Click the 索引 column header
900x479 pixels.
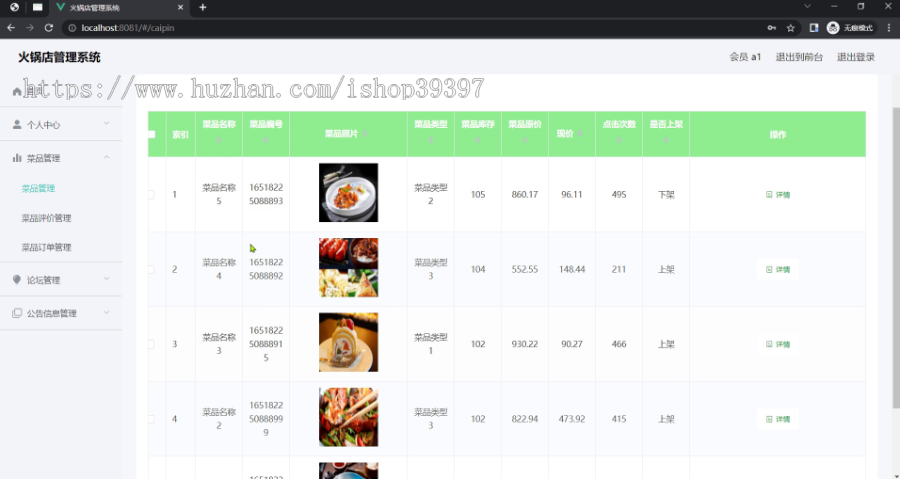click(x=180, y=134)
